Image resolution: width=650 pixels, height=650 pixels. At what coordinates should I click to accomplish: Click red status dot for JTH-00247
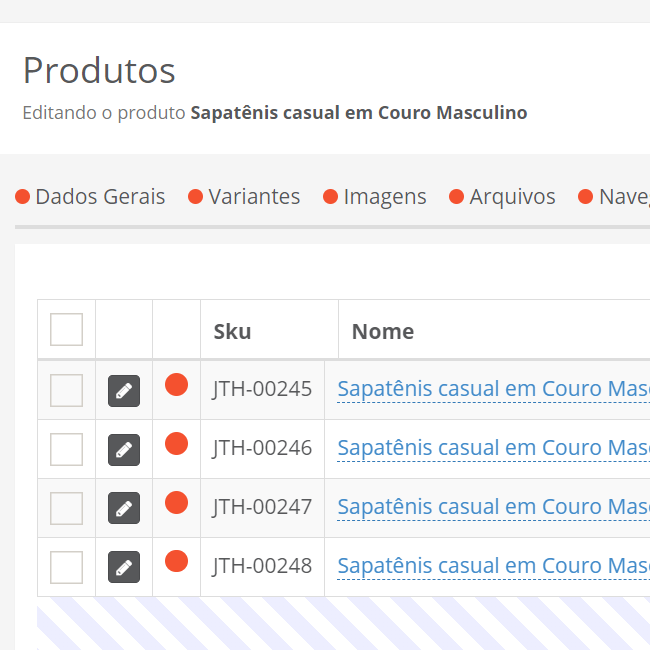(x=176, y=503)
